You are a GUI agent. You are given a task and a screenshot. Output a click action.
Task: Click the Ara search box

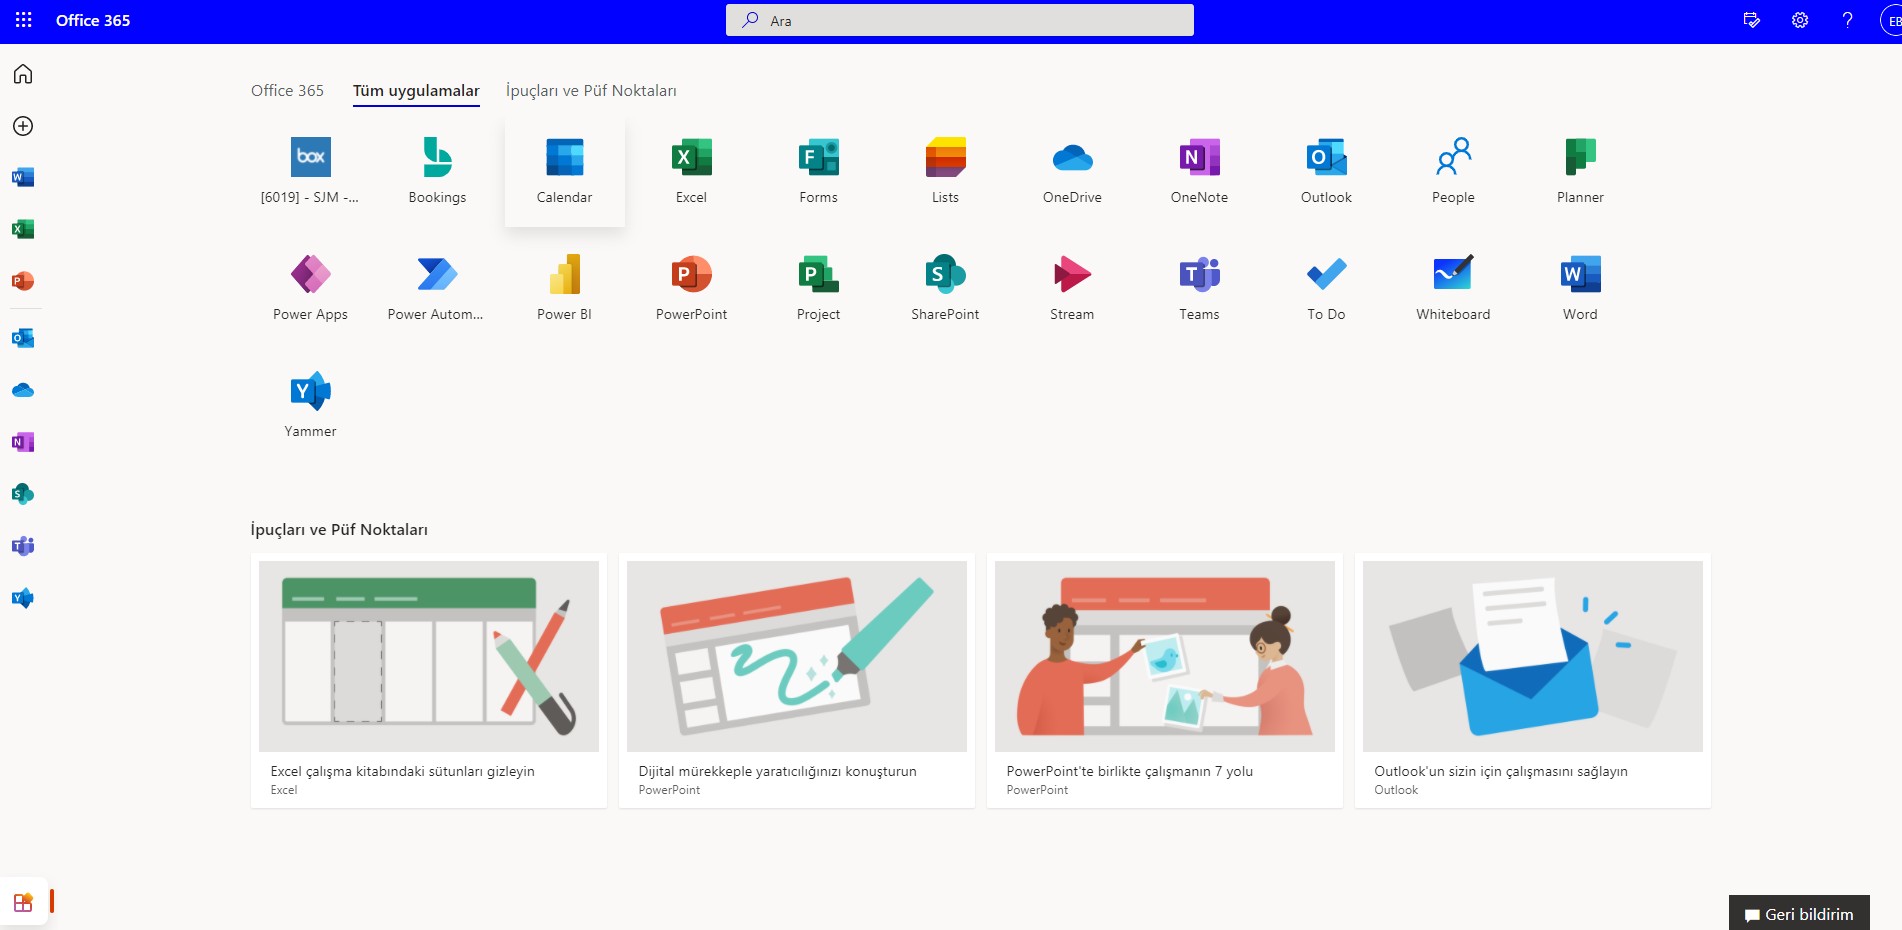click(x=960, y=20)
